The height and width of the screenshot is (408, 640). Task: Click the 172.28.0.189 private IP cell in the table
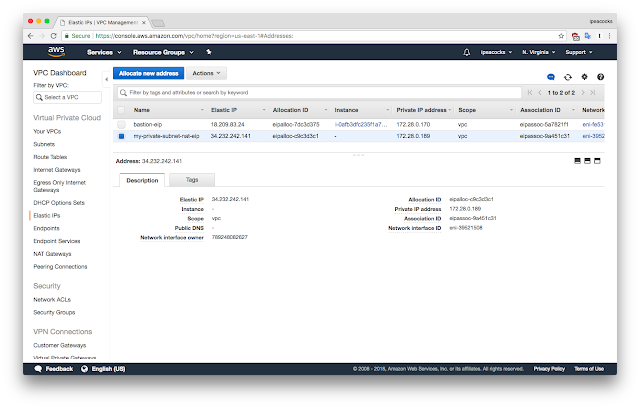point(413,136)
